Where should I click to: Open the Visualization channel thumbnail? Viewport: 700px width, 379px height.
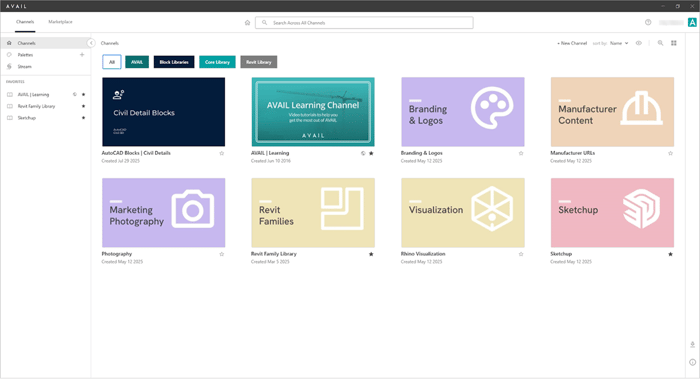463,213
